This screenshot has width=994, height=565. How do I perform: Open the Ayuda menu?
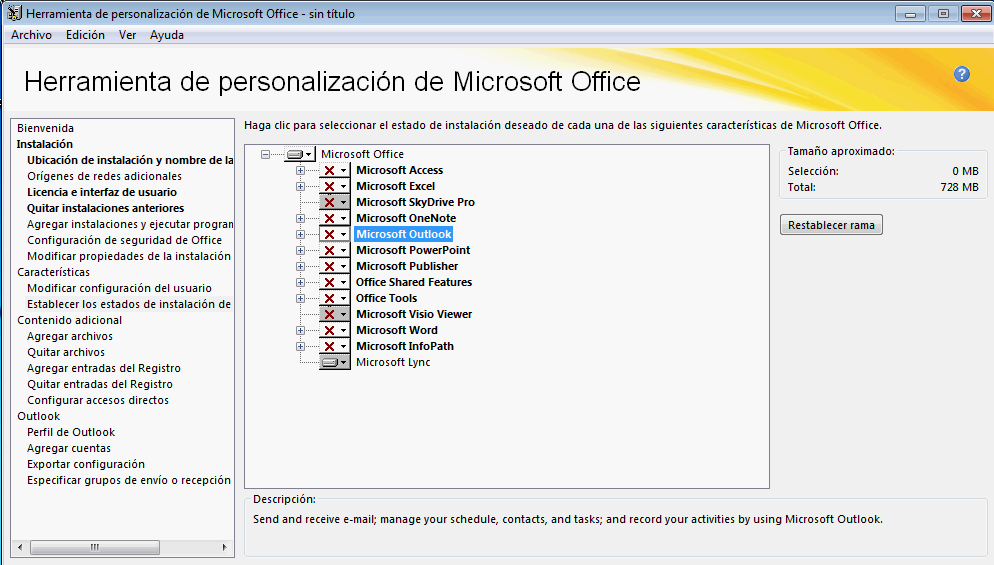(x=167, y=35)
